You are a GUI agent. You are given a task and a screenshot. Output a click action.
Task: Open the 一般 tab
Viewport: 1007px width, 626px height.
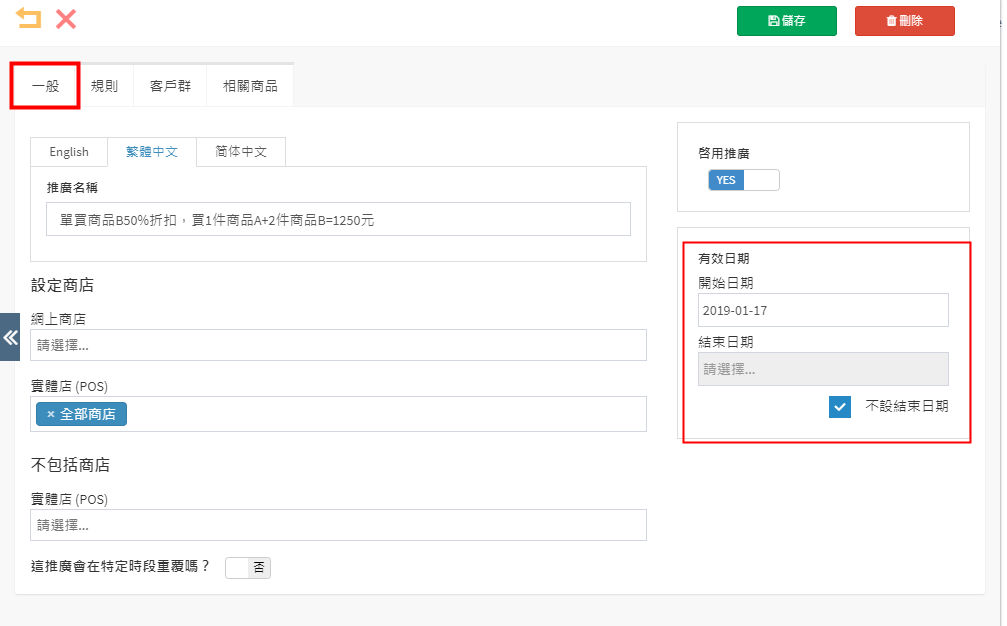[45, 85]
